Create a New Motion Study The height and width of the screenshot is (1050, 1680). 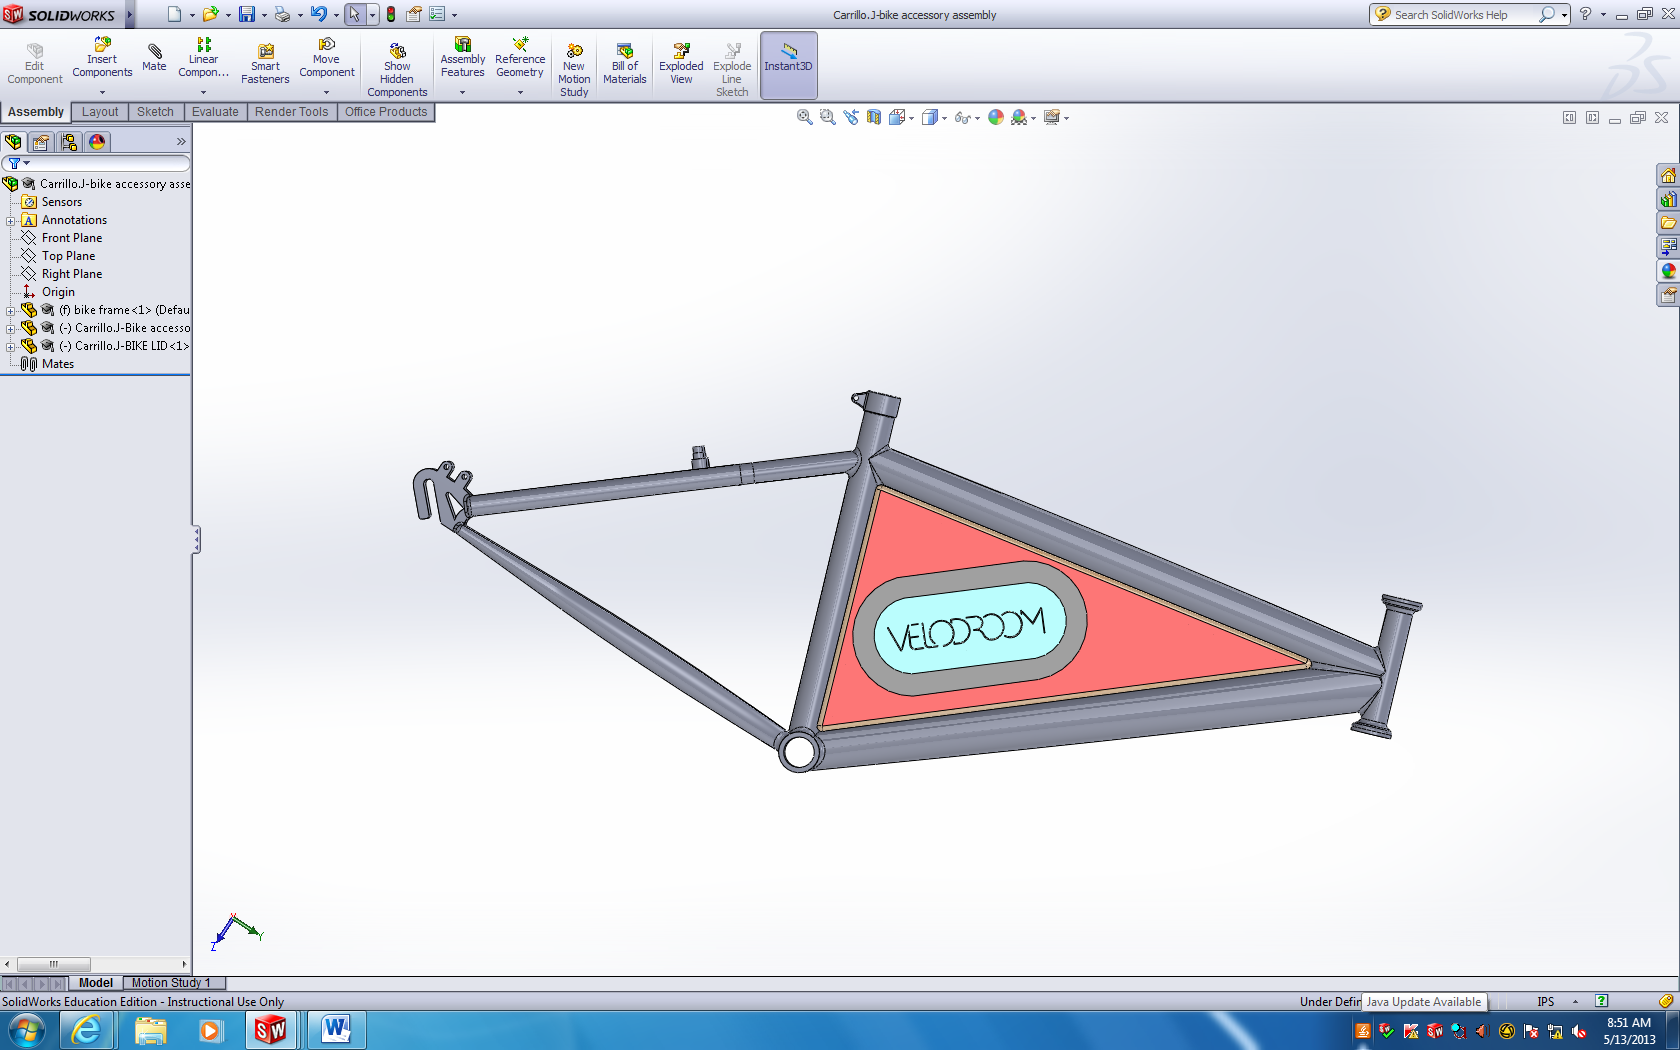pyautogui.click(x=574, y=70)
